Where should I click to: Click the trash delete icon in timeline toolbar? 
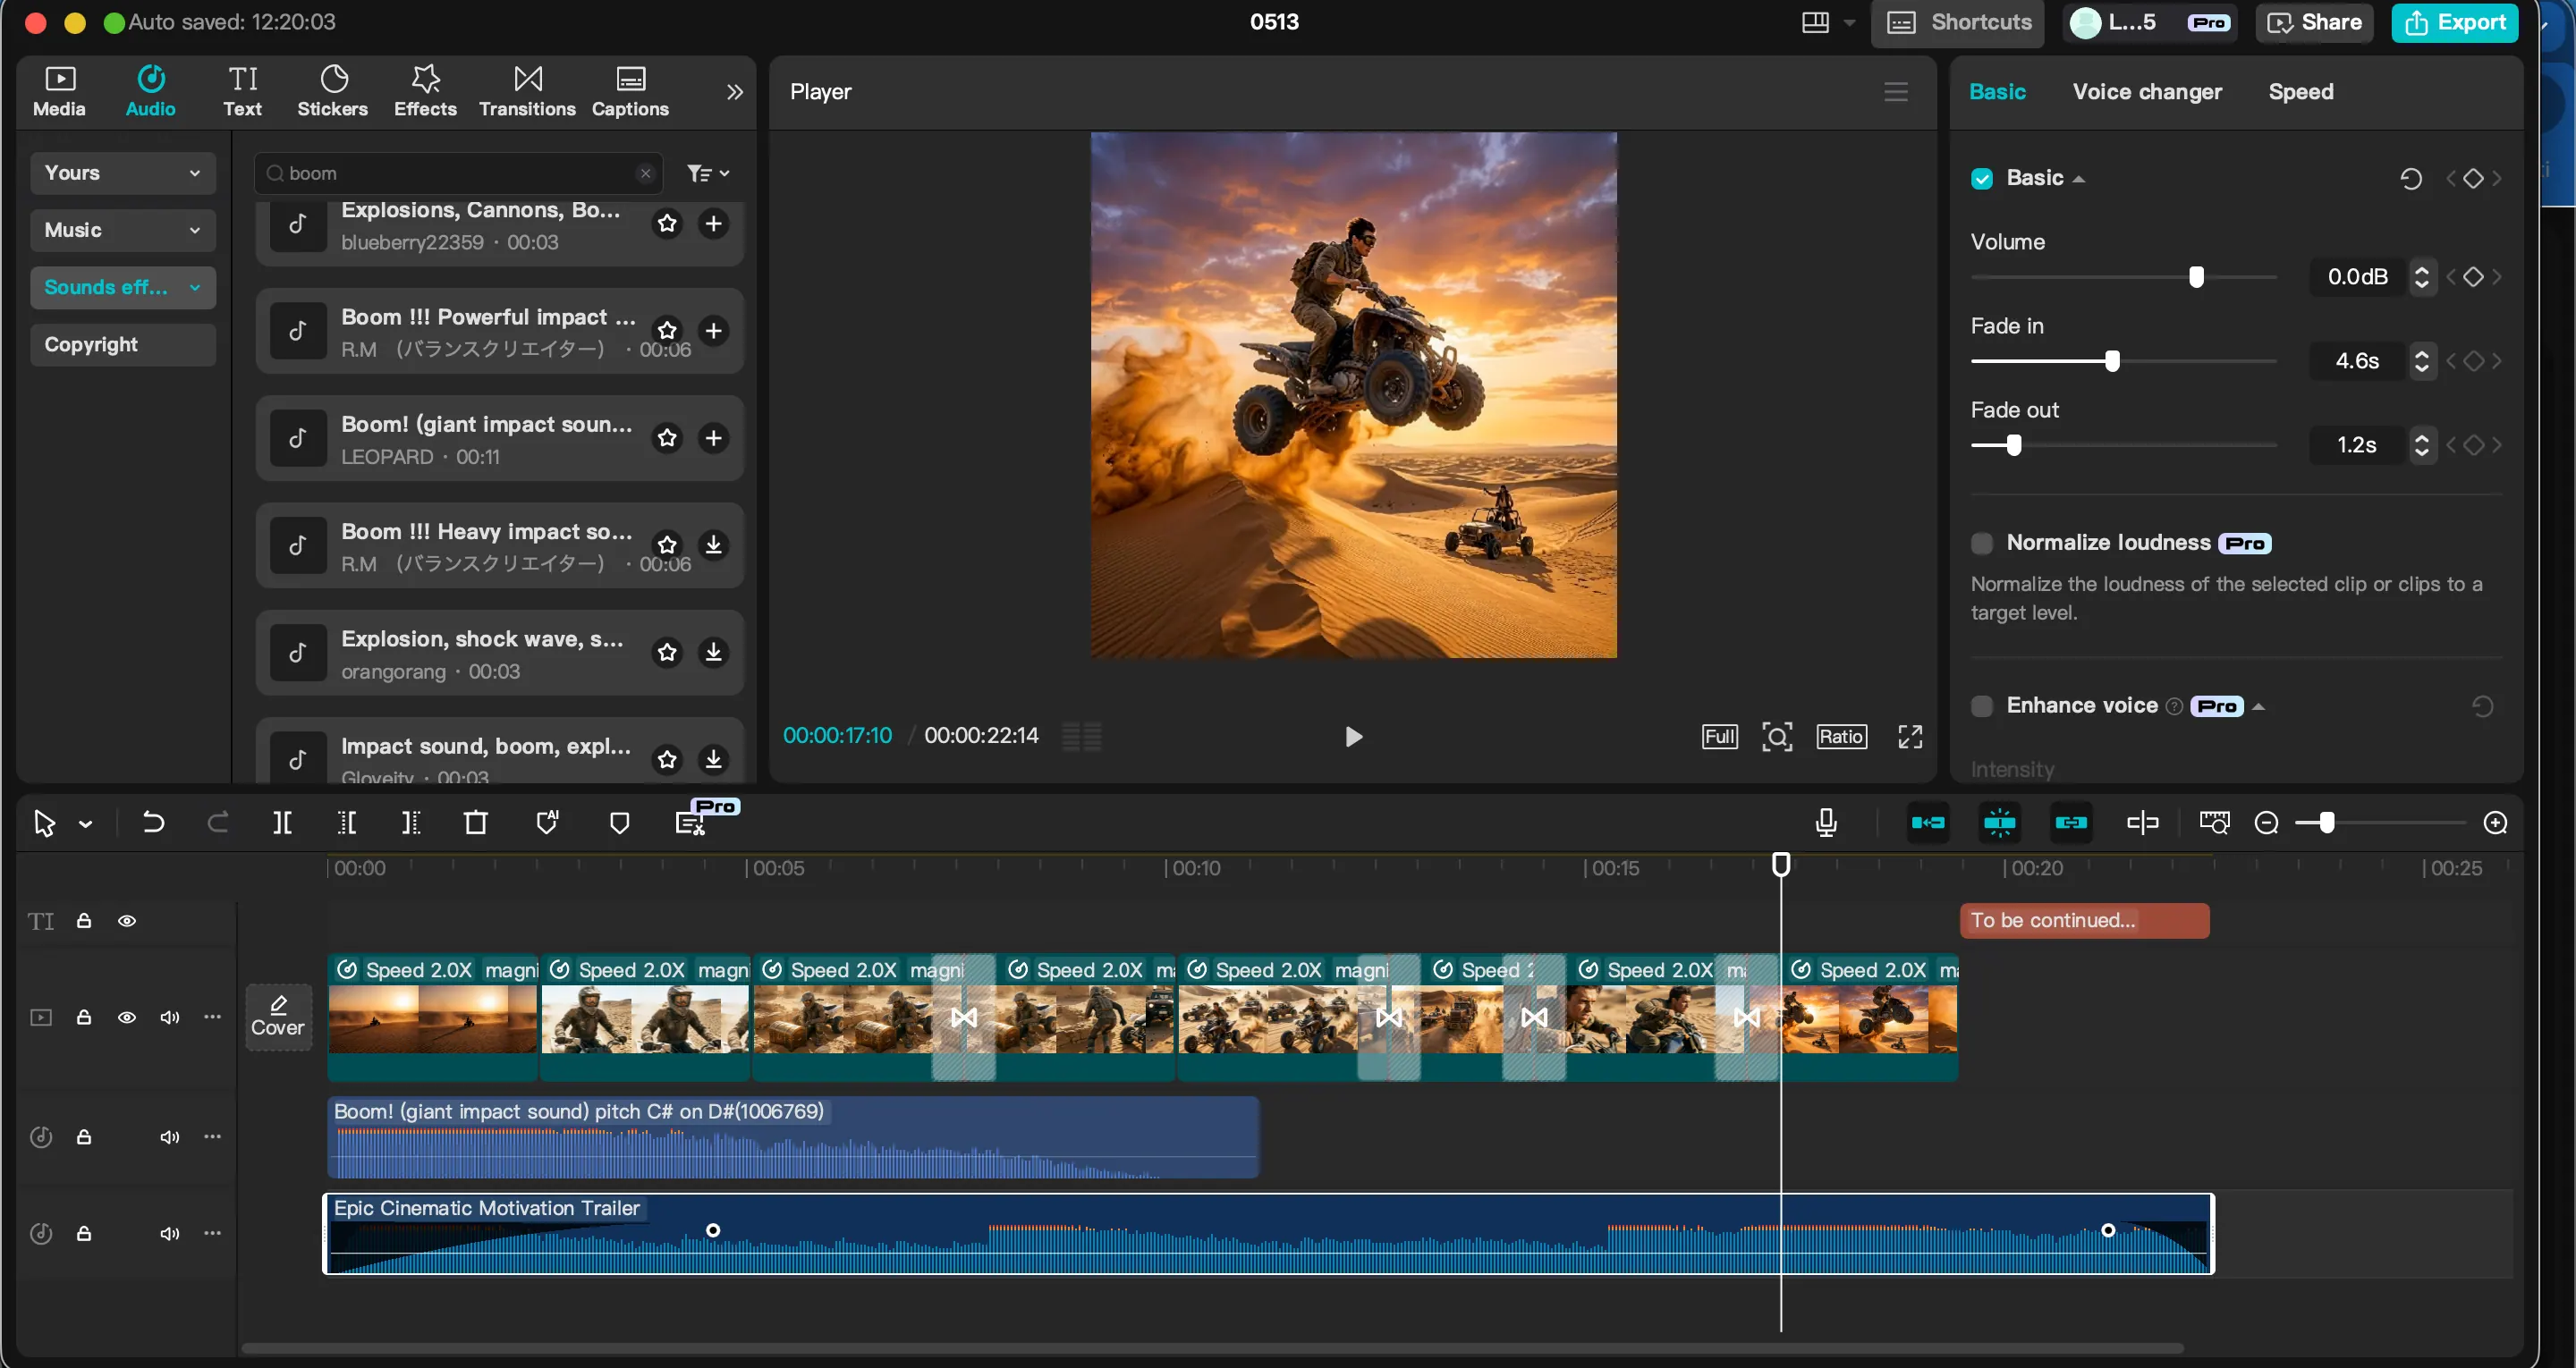tap(476, 823)
